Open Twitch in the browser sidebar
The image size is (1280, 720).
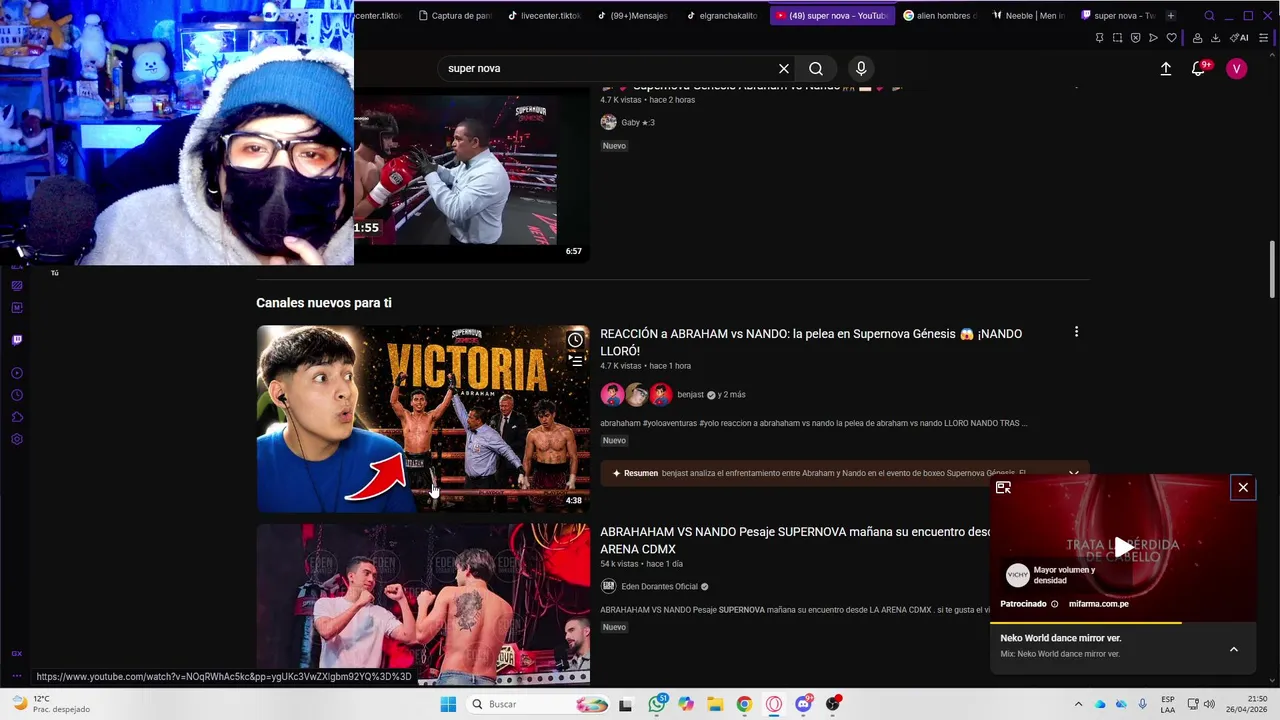click(17, 340)
